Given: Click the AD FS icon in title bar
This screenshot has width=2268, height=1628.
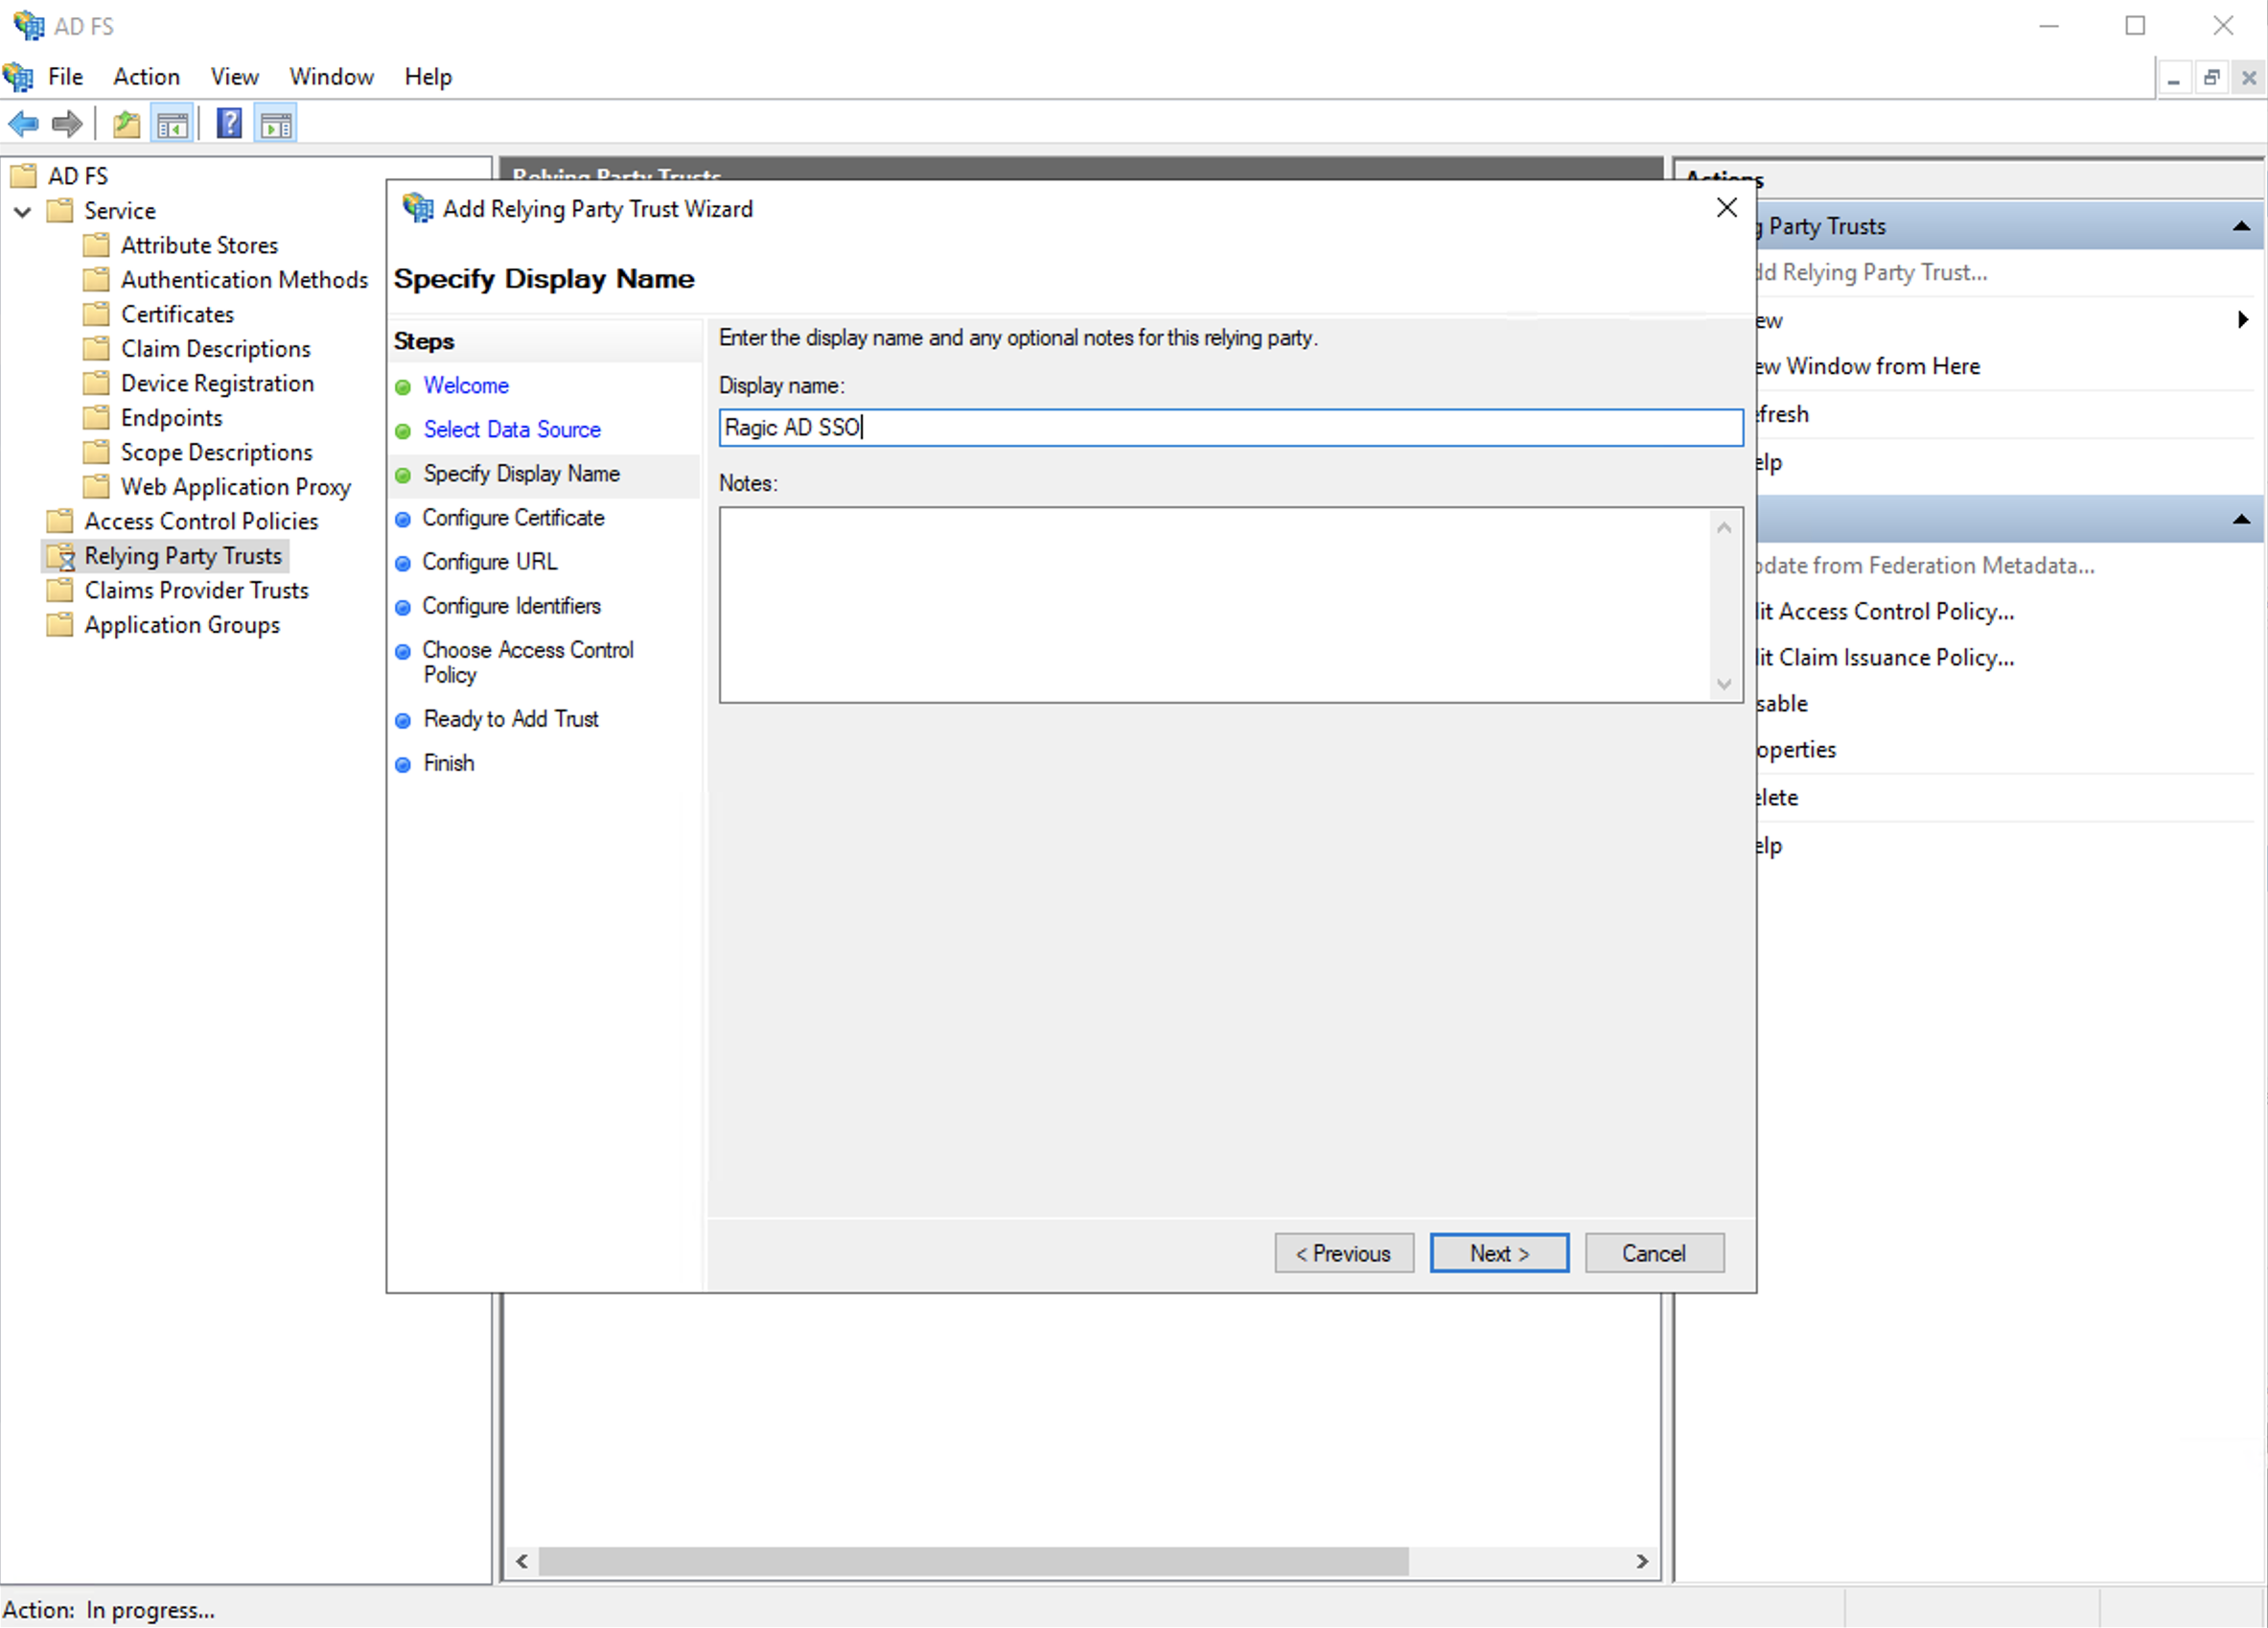Looking at the screenshot, I should pyautogui.click(x=28, y=25).
